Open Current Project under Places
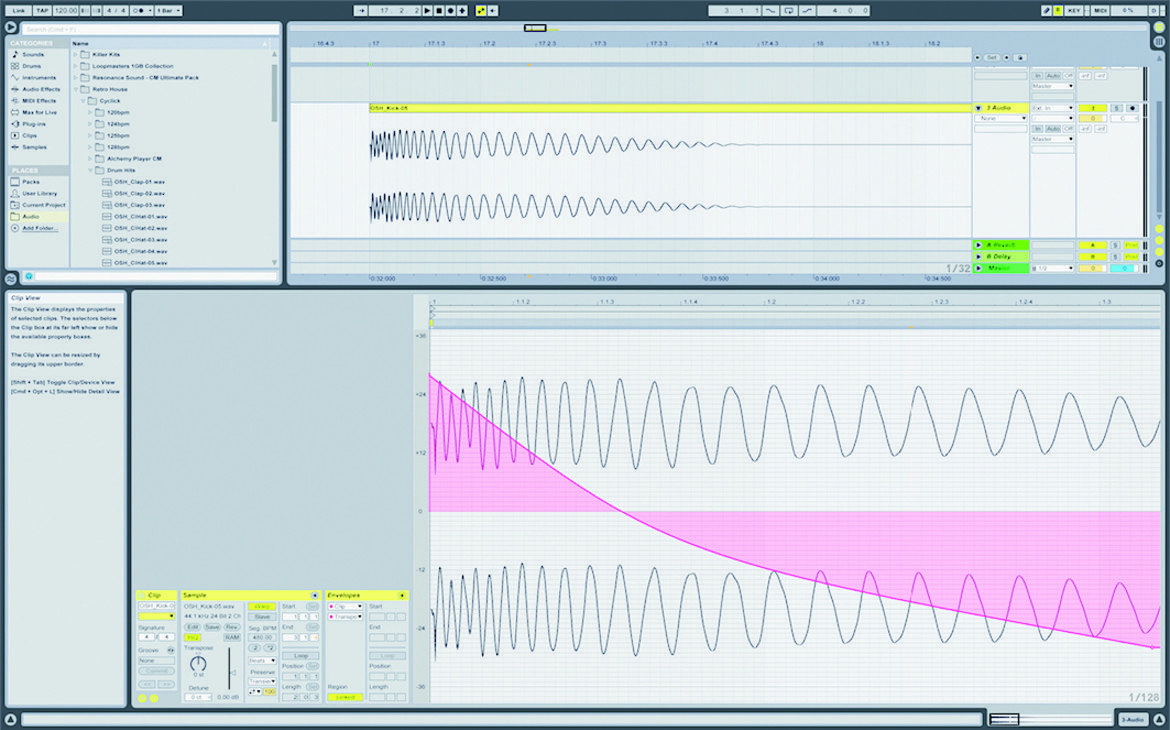 pyautogui.click(x=43, y=205)
